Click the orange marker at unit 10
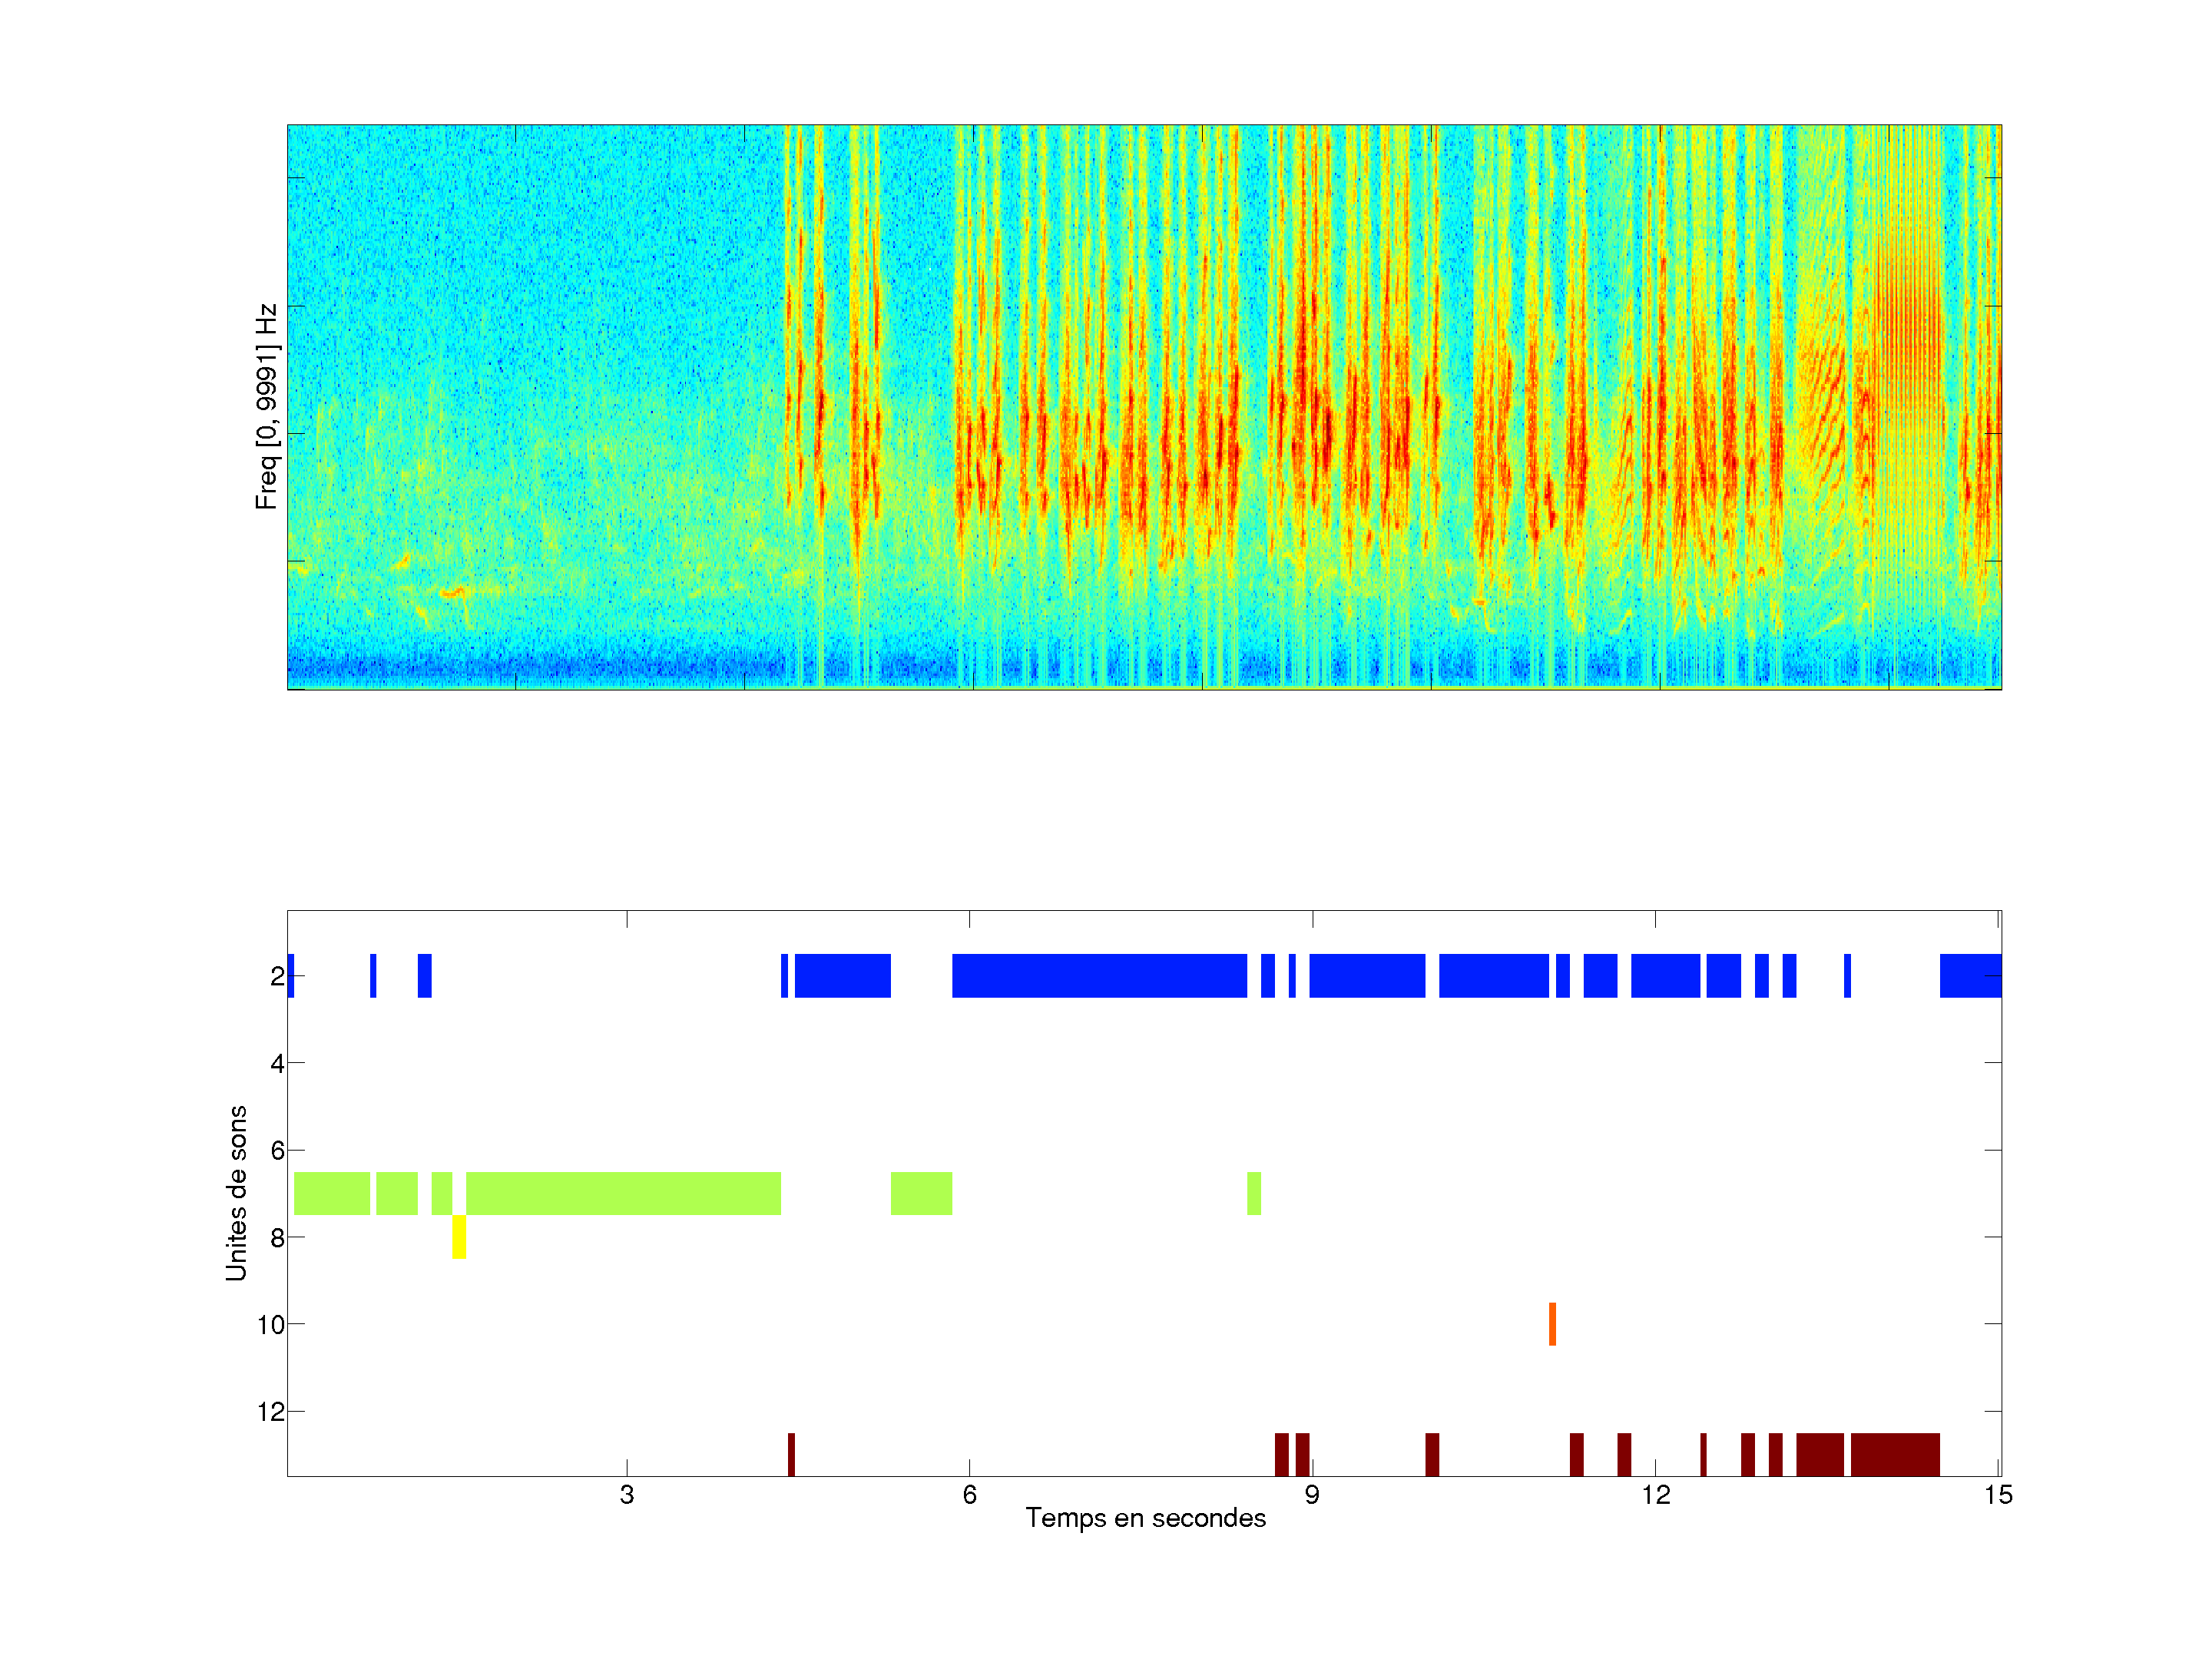This screenshot has width=2212, height=1659. point(1552,1324)
